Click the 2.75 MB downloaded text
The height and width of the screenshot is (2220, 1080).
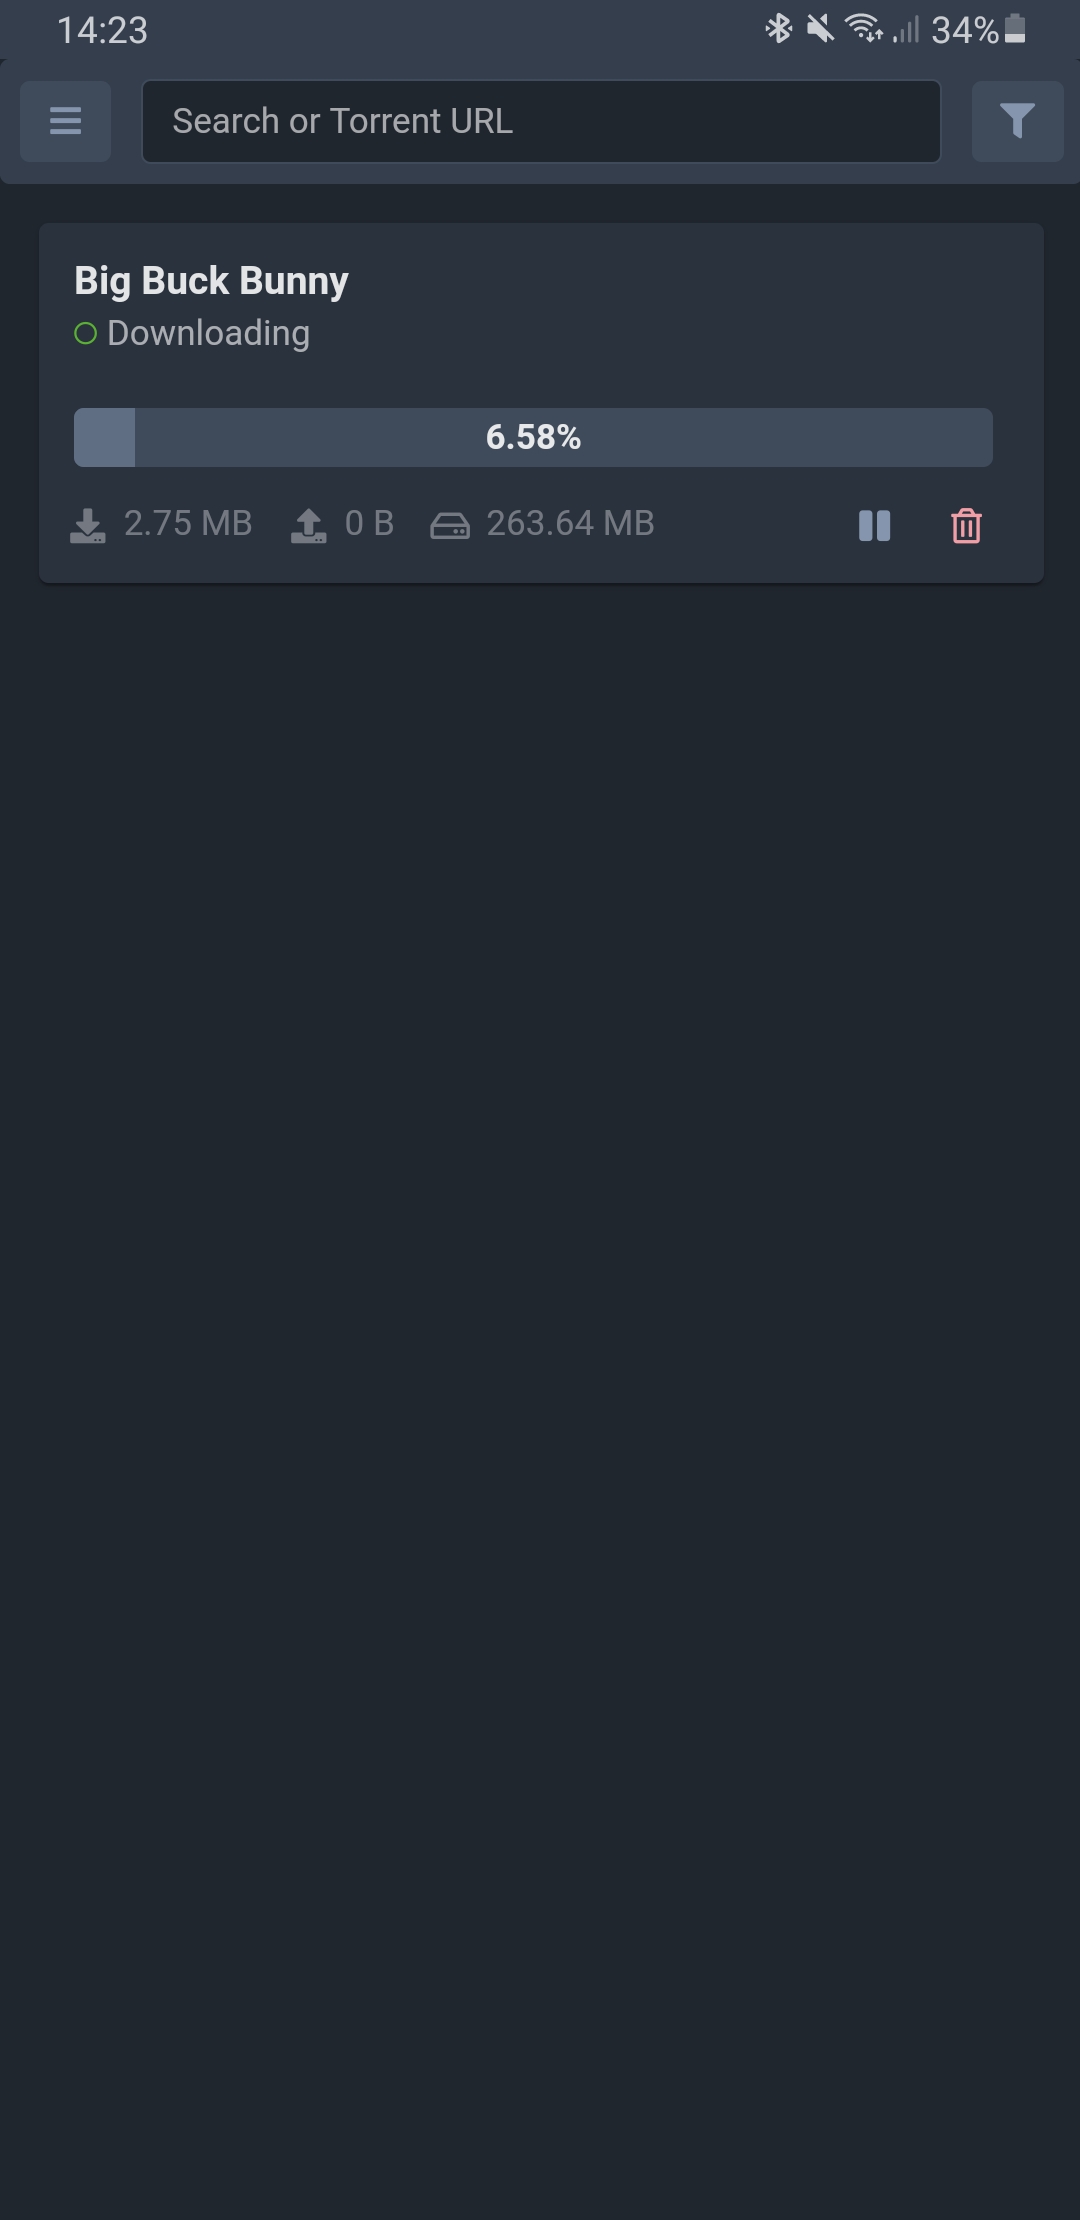(x=188, y=523)
